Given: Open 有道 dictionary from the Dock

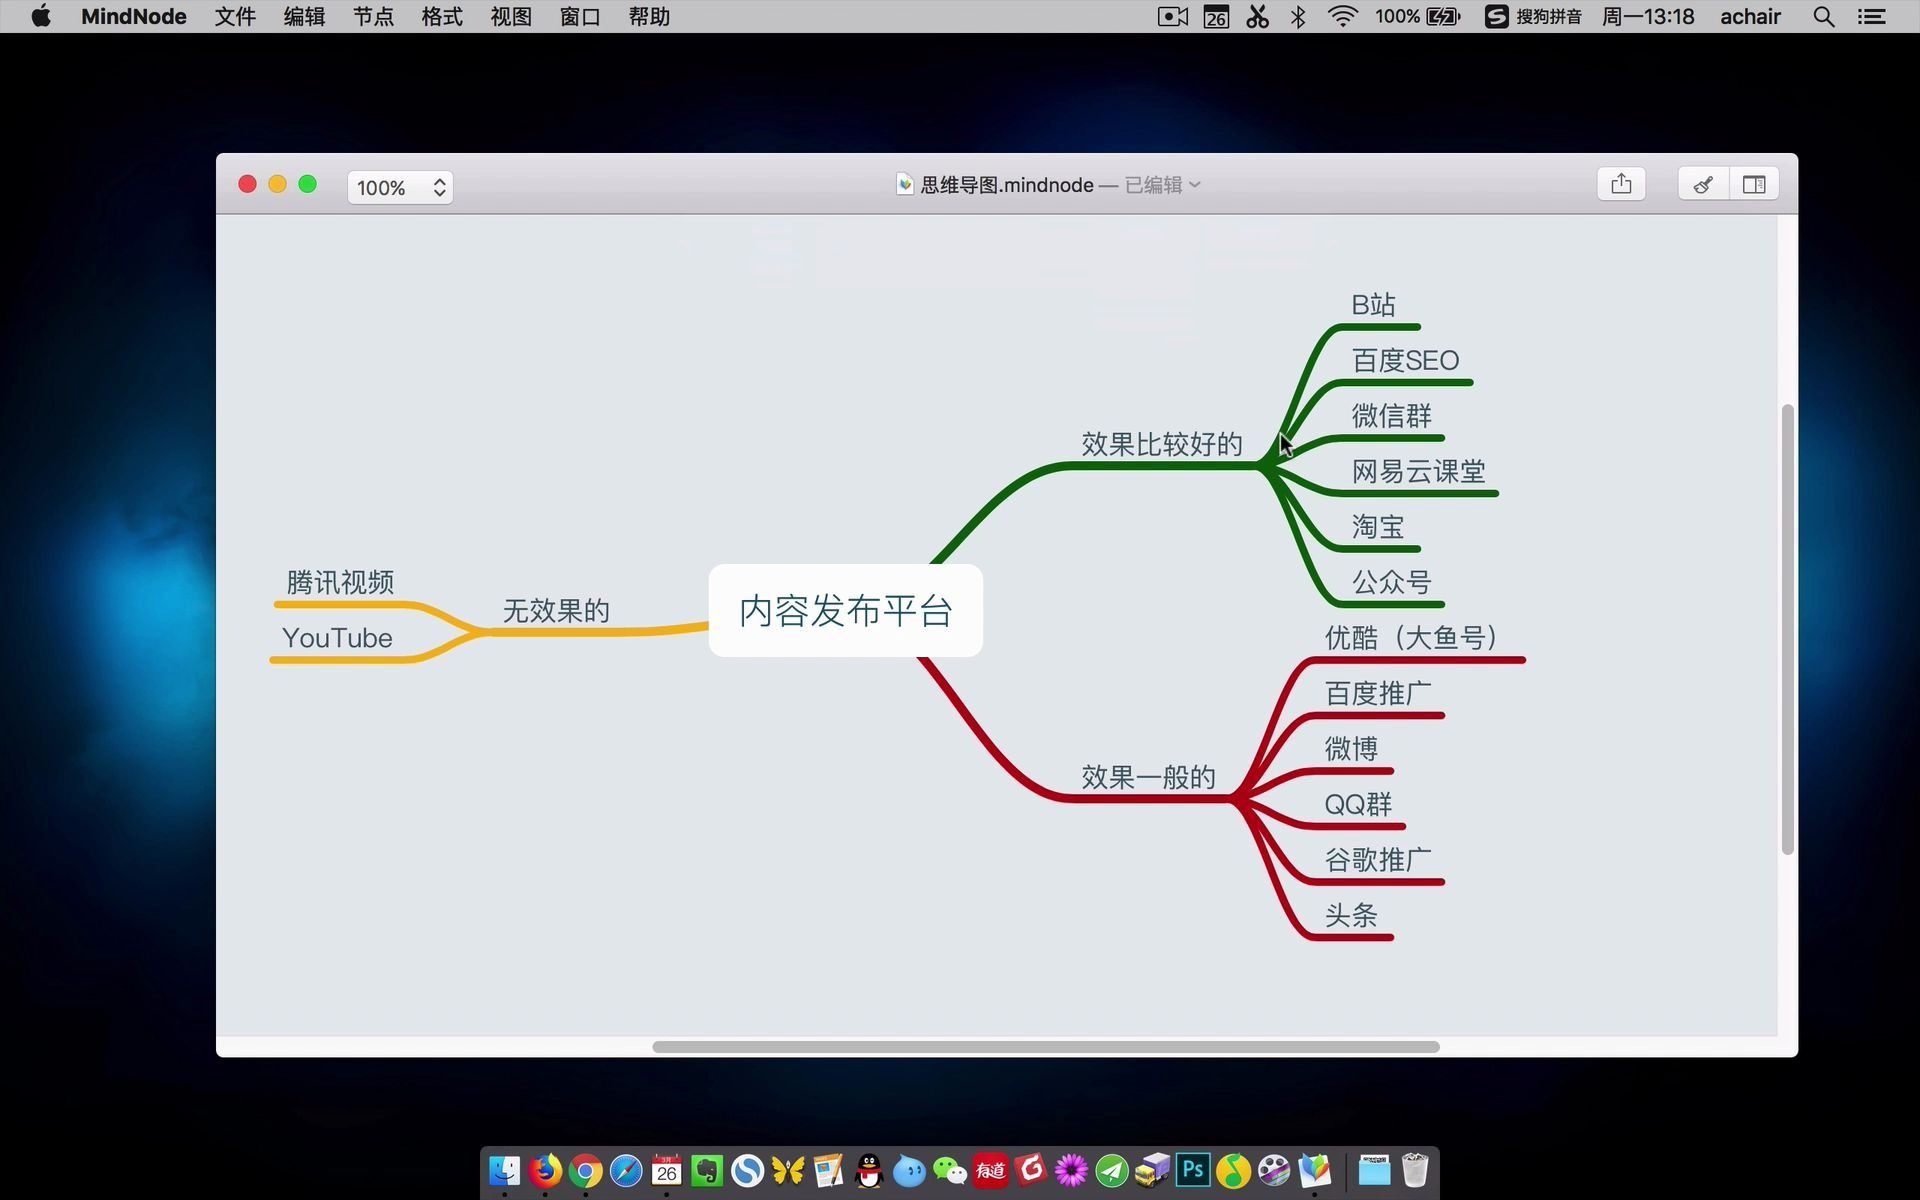Looking at the screenshot, I should [990, 1170].
